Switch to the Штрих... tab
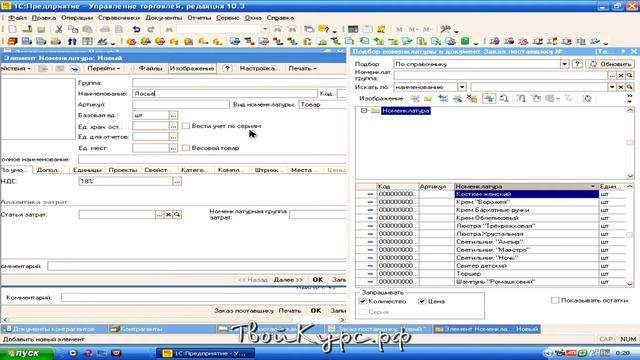This screenshot has width=640, height=360. pyautogui.click(x=267, y=170)
